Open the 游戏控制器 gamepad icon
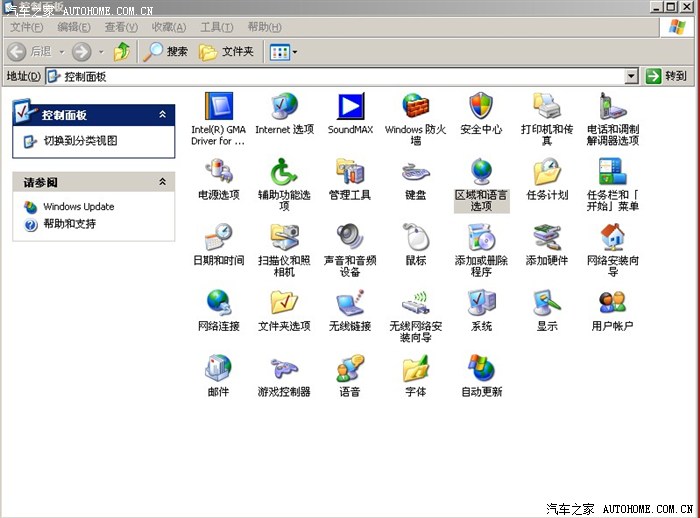The width and height of the screenshot is (700, 518). tap(284, 369)
